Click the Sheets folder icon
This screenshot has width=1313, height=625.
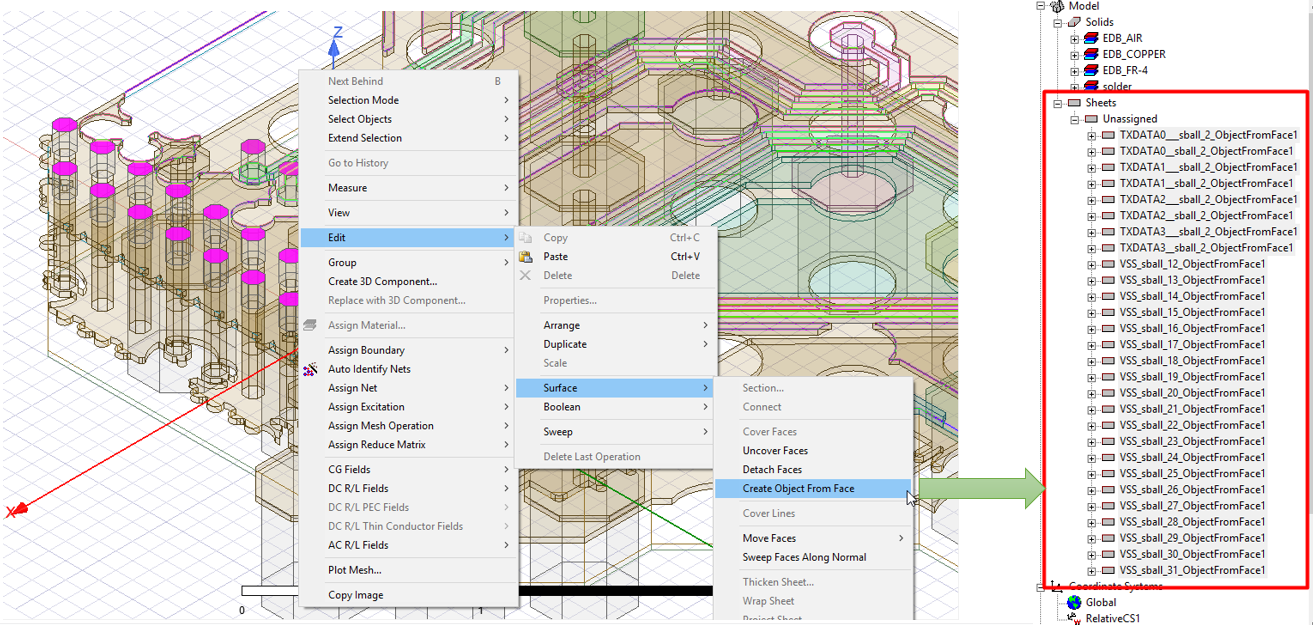(1075, 103)
